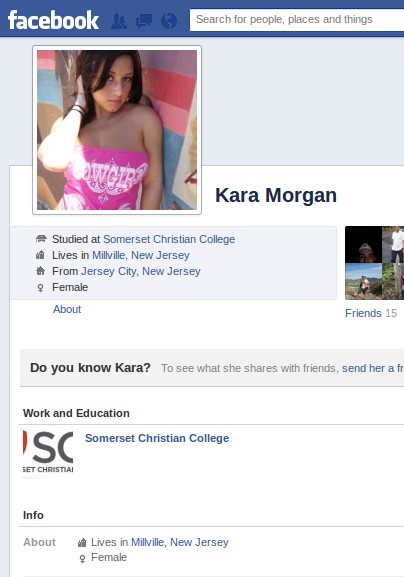
Task: Open the messages icon
Action: point(144,21)
